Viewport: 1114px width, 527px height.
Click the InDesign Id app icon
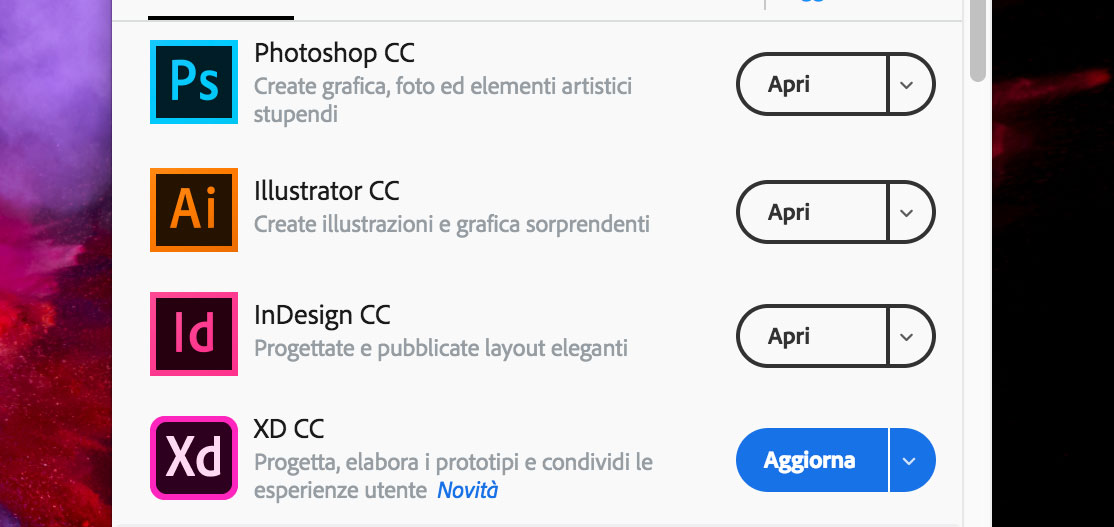click(194, 334)
